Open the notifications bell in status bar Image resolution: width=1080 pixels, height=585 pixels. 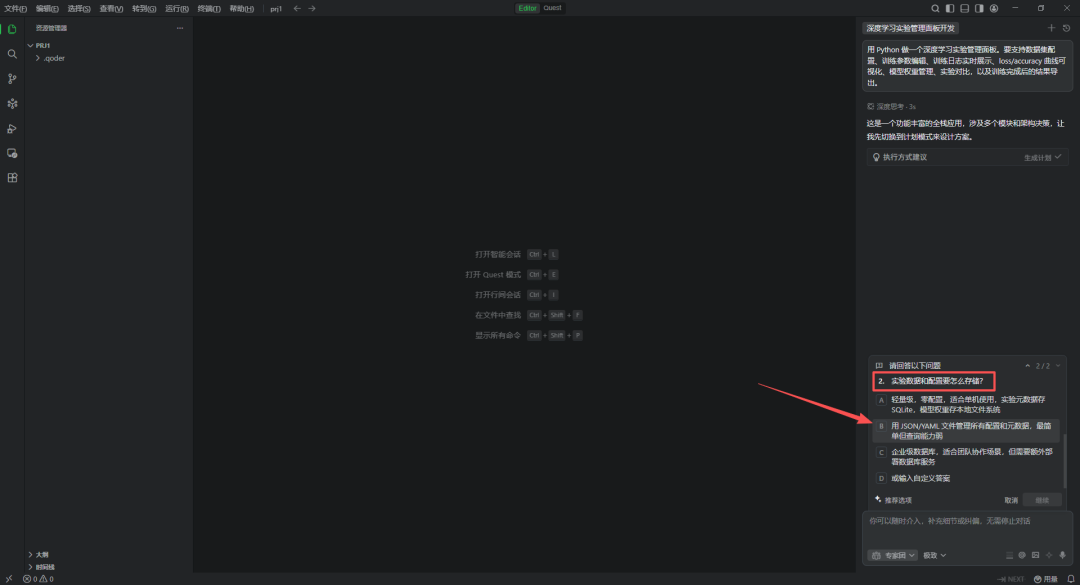click(1070, 579)
